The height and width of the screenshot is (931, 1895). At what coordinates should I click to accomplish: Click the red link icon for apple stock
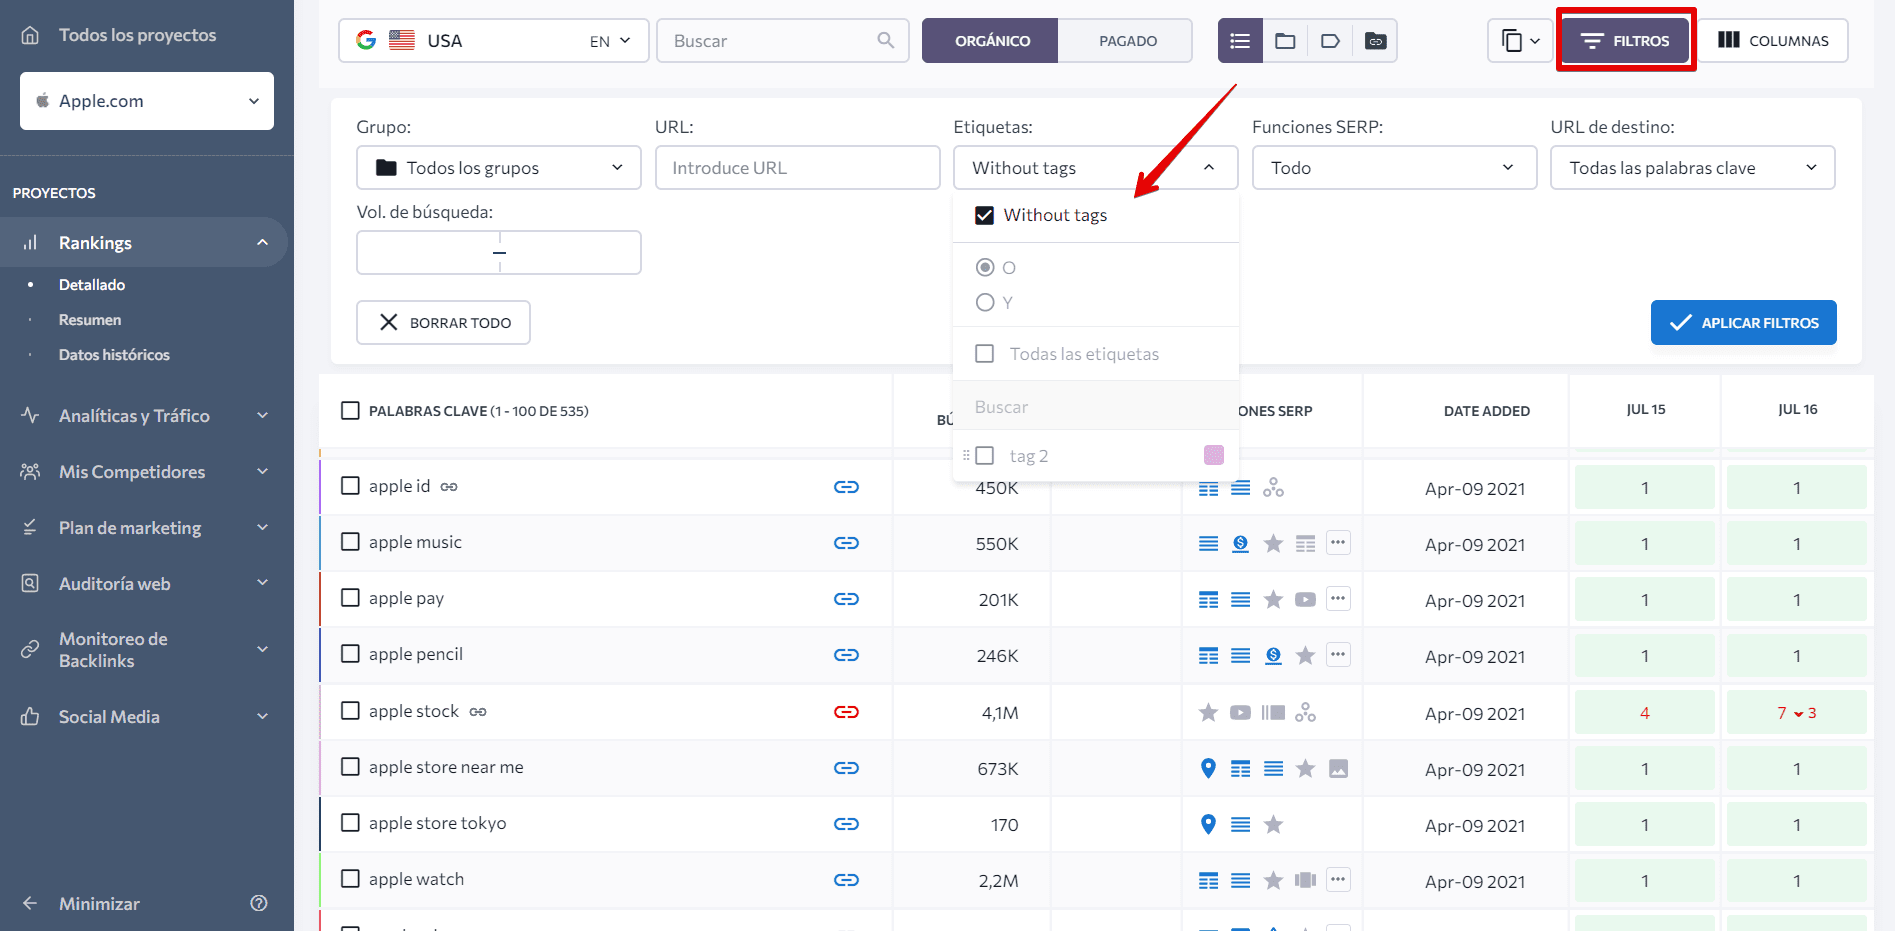point(846,712)
